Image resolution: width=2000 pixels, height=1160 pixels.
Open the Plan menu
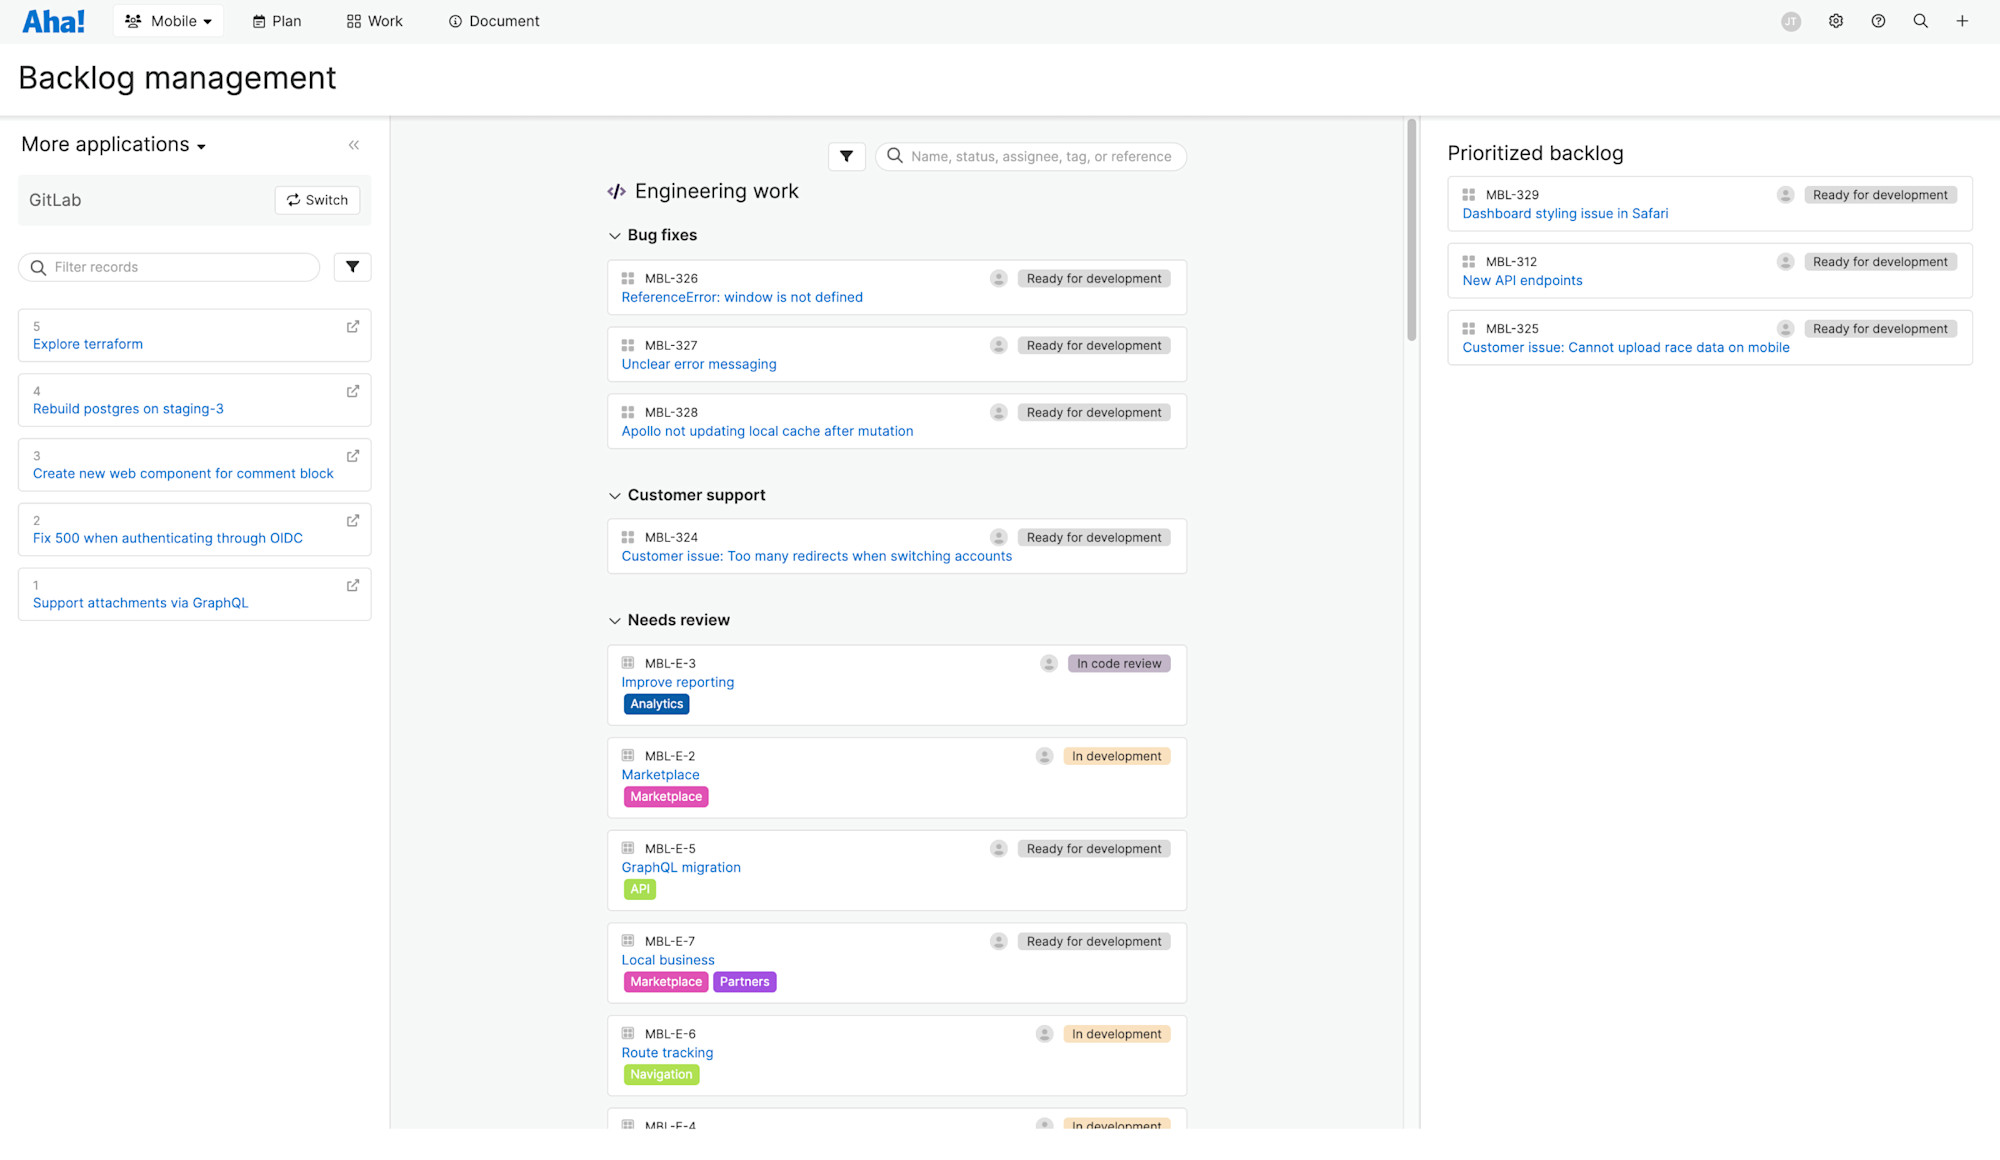276,20
